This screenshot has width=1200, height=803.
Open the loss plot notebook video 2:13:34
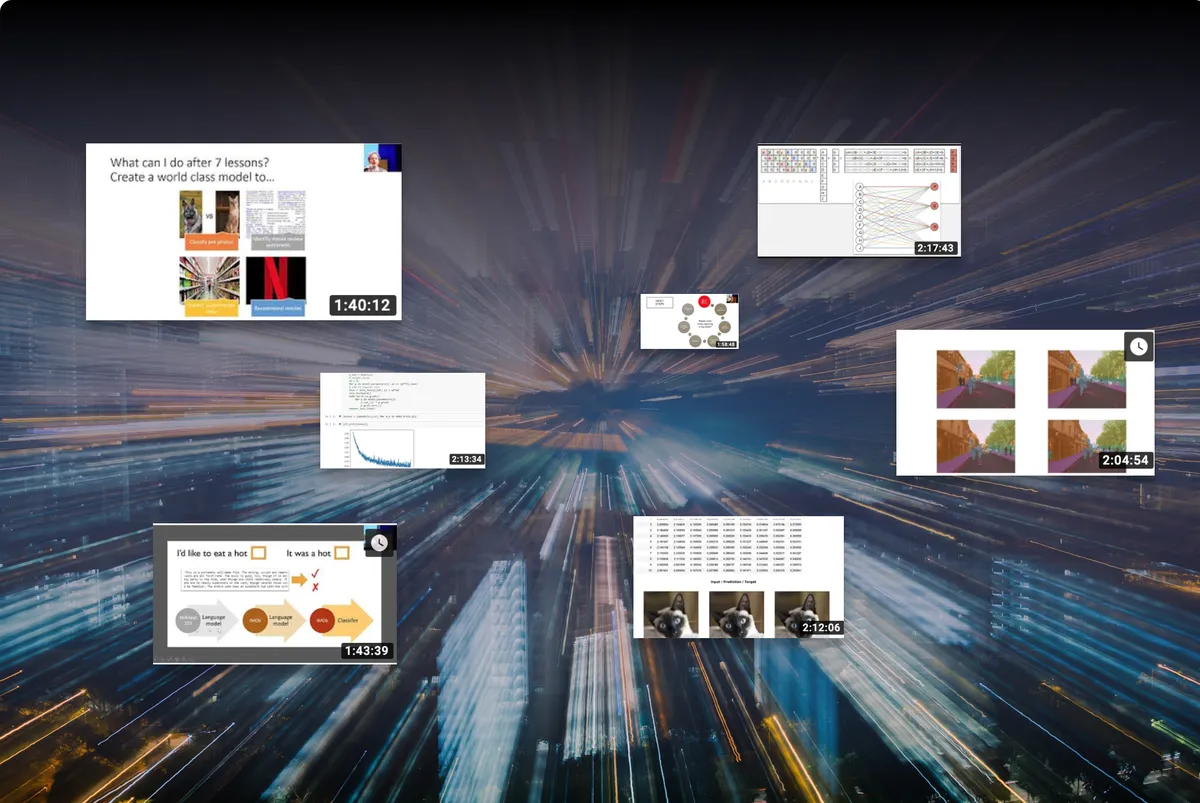pyautogui.click(x=402, y=420)
